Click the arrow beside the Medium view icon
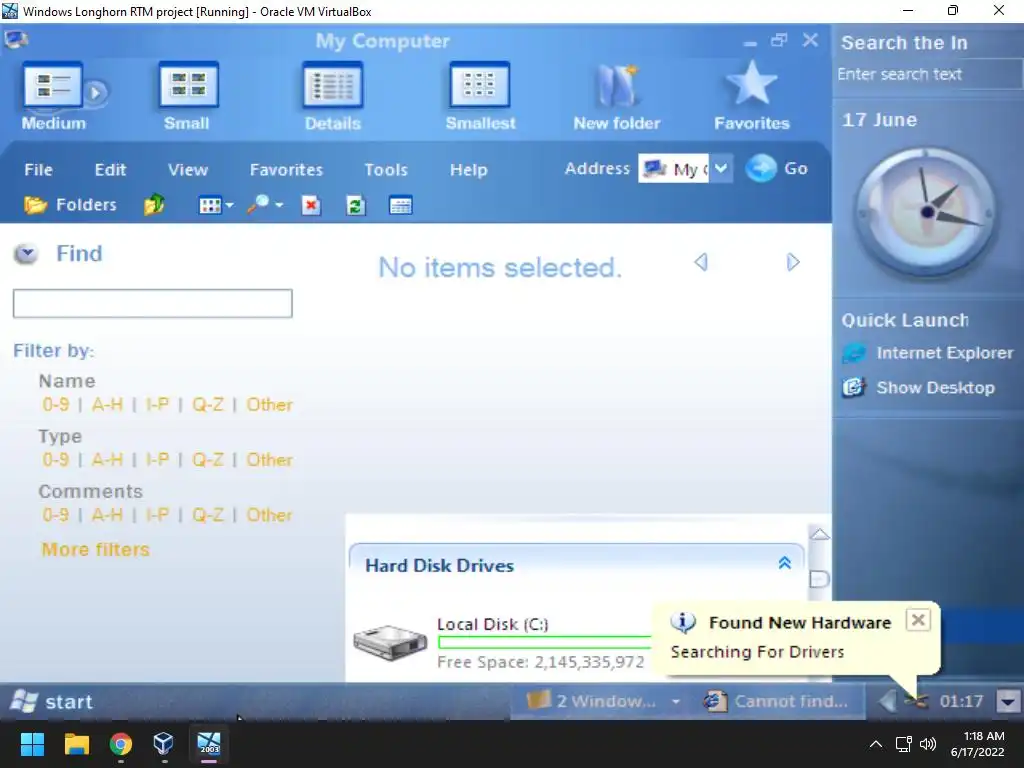1024x768 pixels. coord(96,93)
